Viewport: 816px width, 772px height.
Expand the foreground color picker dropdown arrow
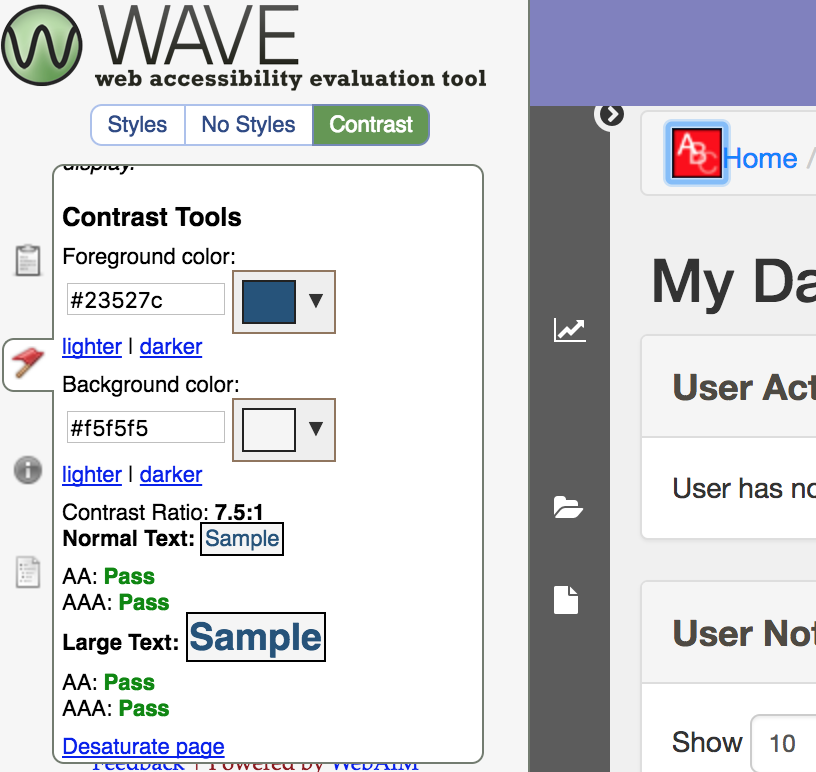pos(316,300)
